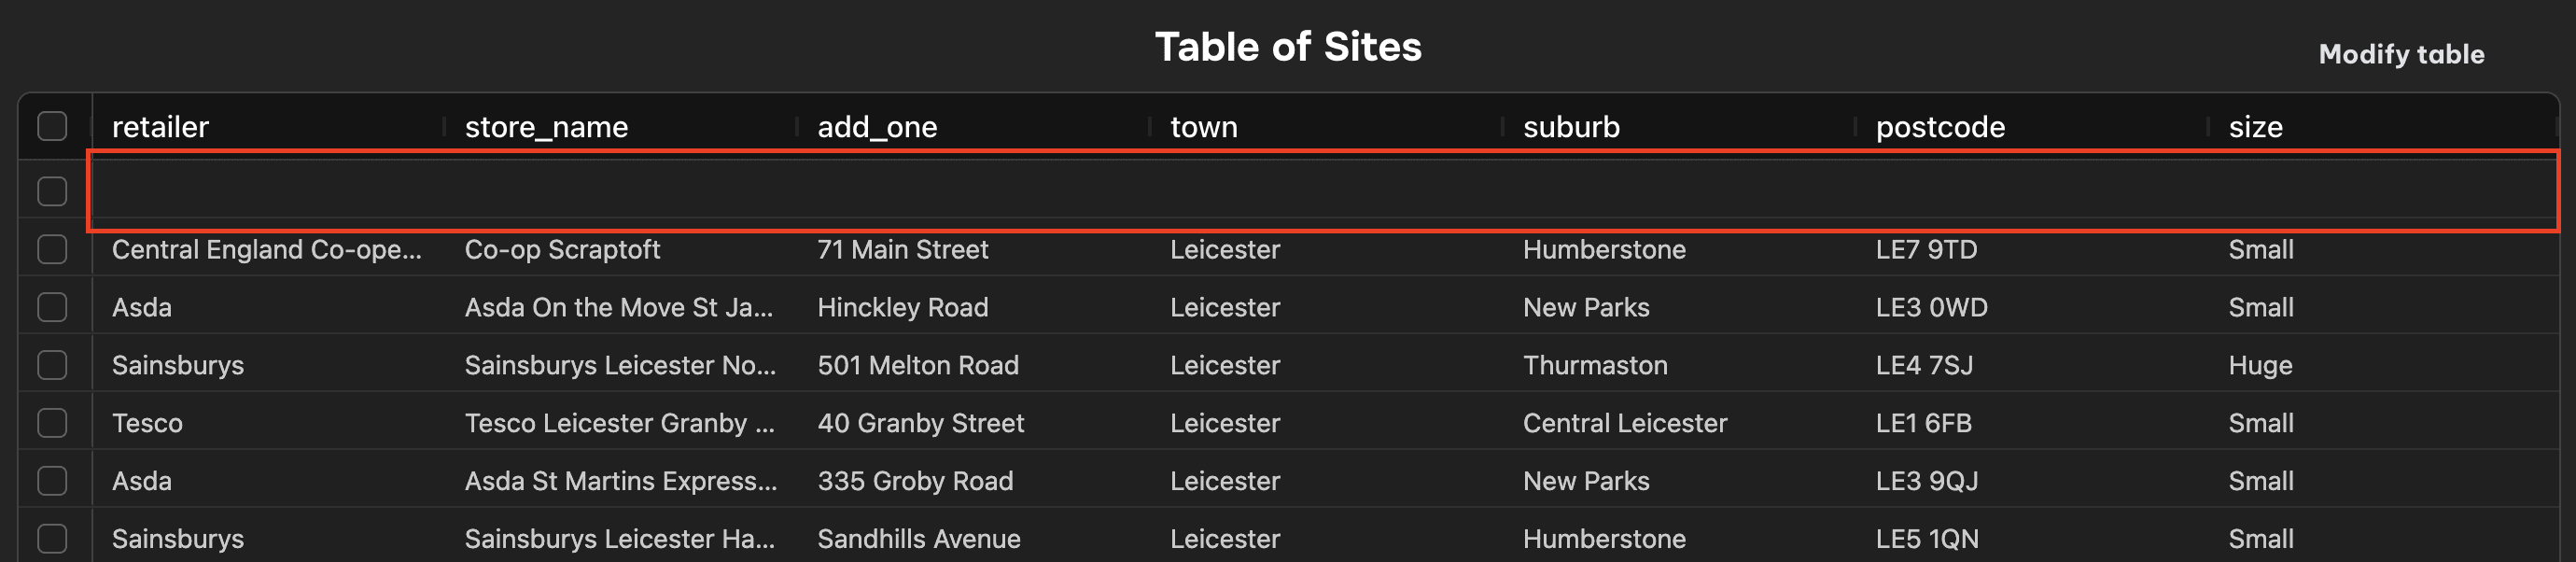The image size is (2576, 562).
Task: Select the Huge size cell
Action: coord(2260,365)
